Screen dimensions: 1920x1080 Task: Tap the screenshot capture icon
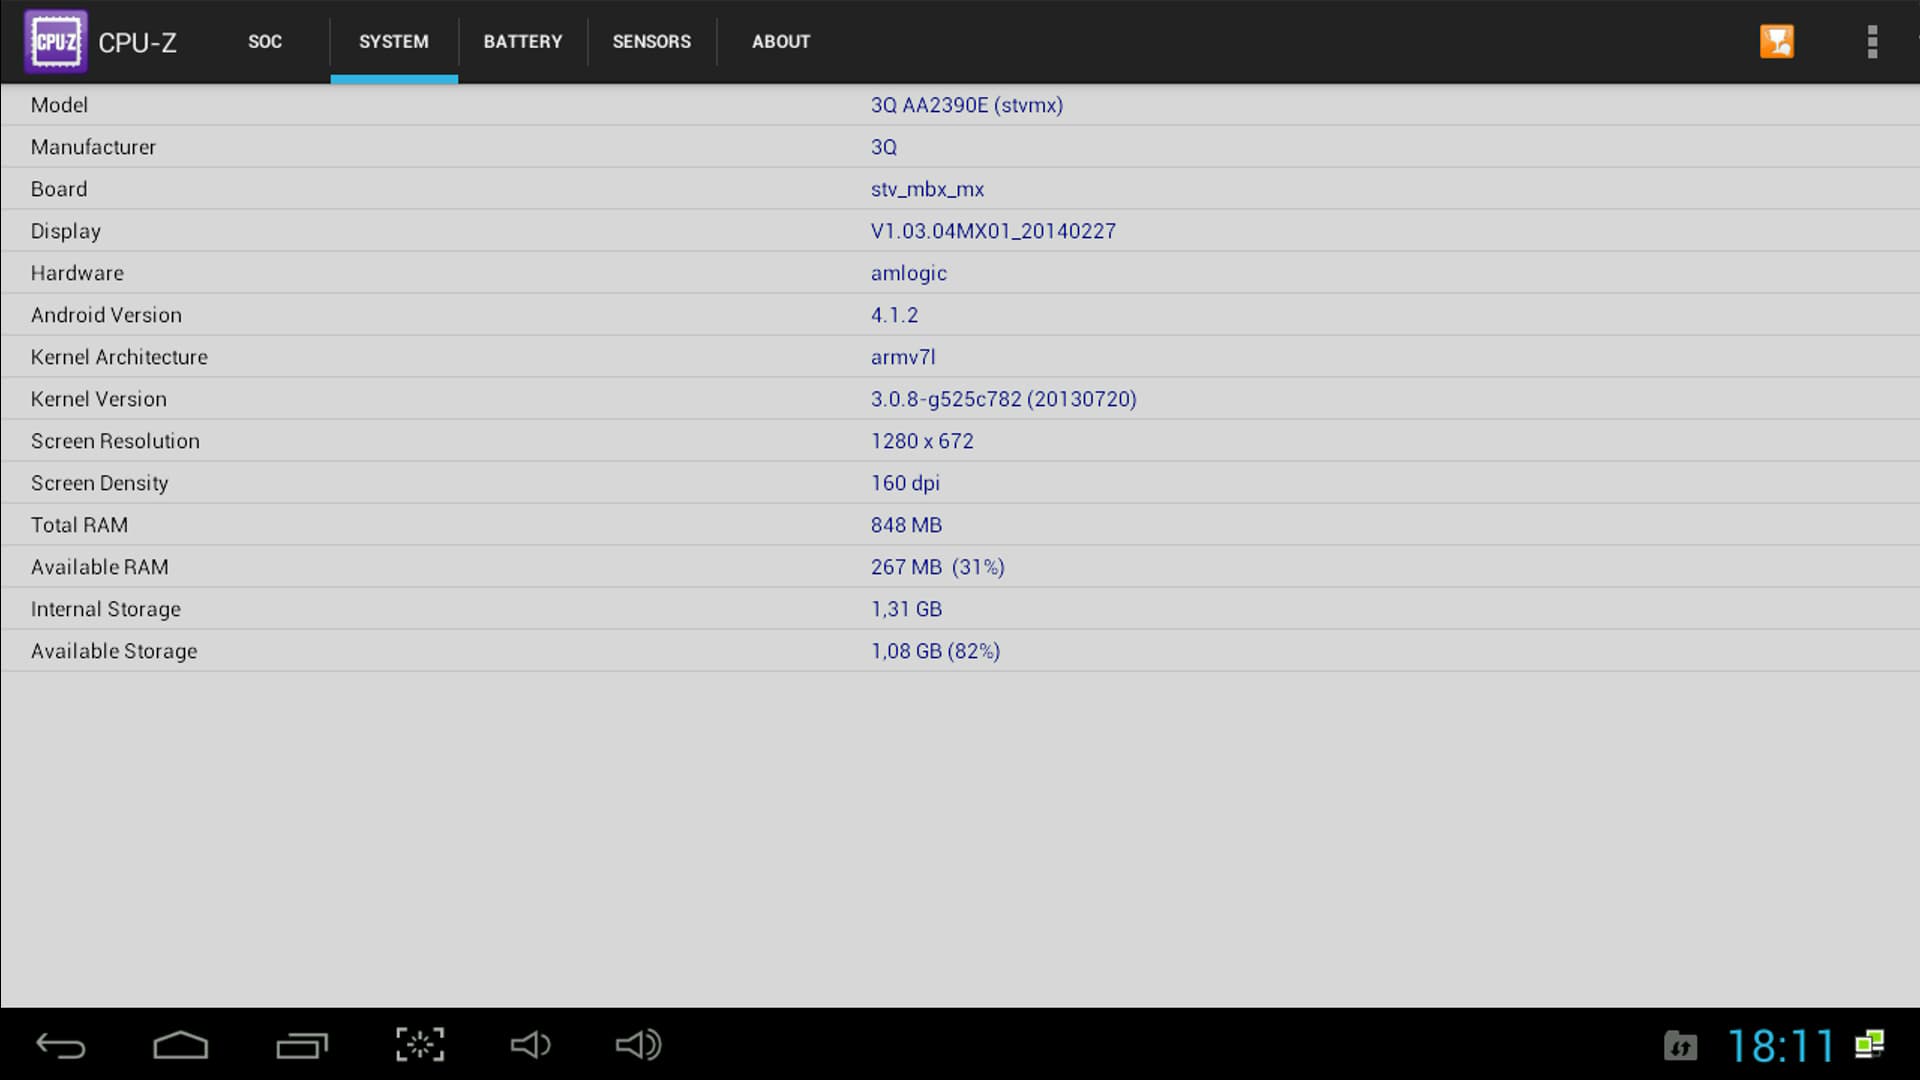pos(420,1045)
